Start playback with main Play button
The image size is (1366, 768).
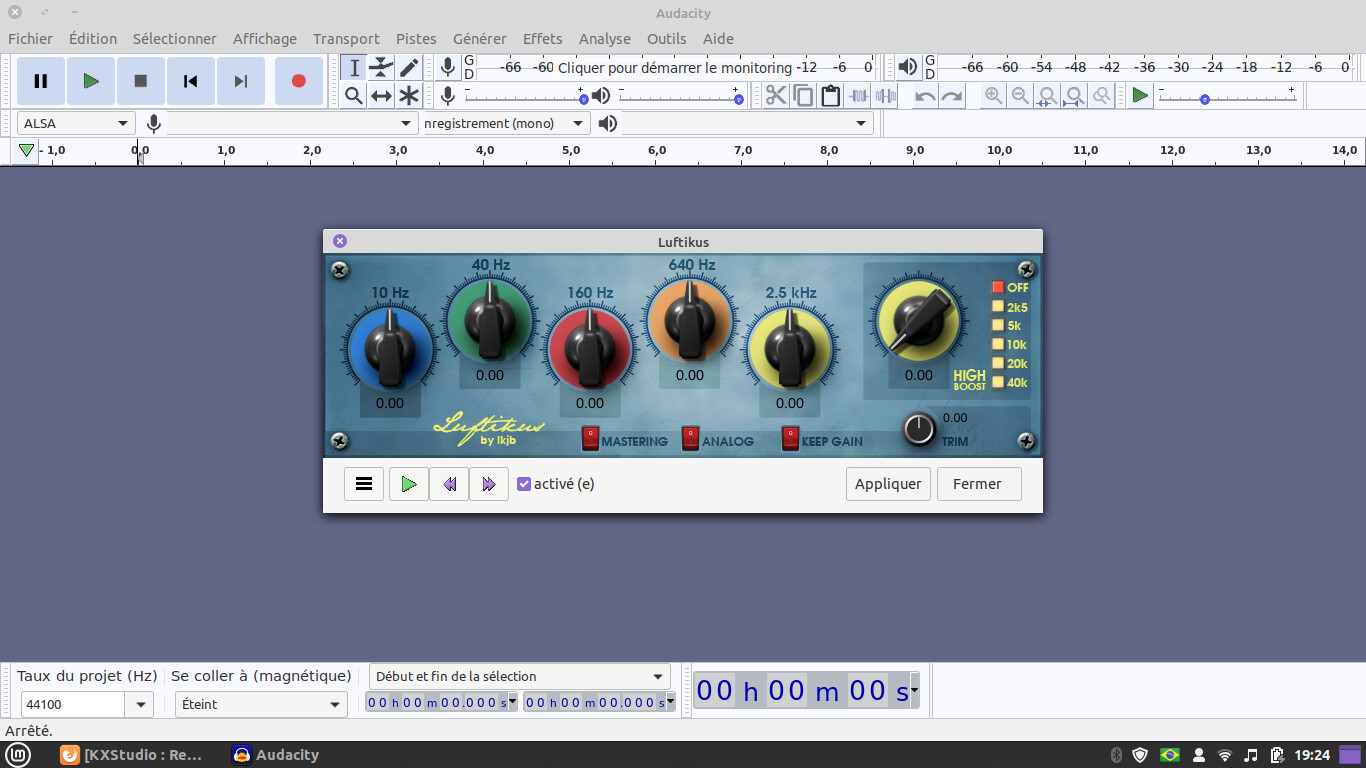91,81
